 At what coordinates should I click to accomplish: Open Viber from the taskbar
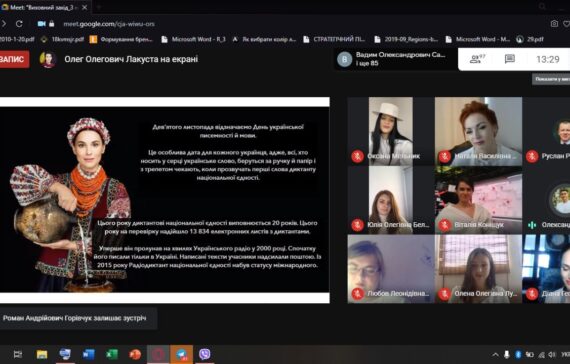pyautogui.click(x=205, y=354)
